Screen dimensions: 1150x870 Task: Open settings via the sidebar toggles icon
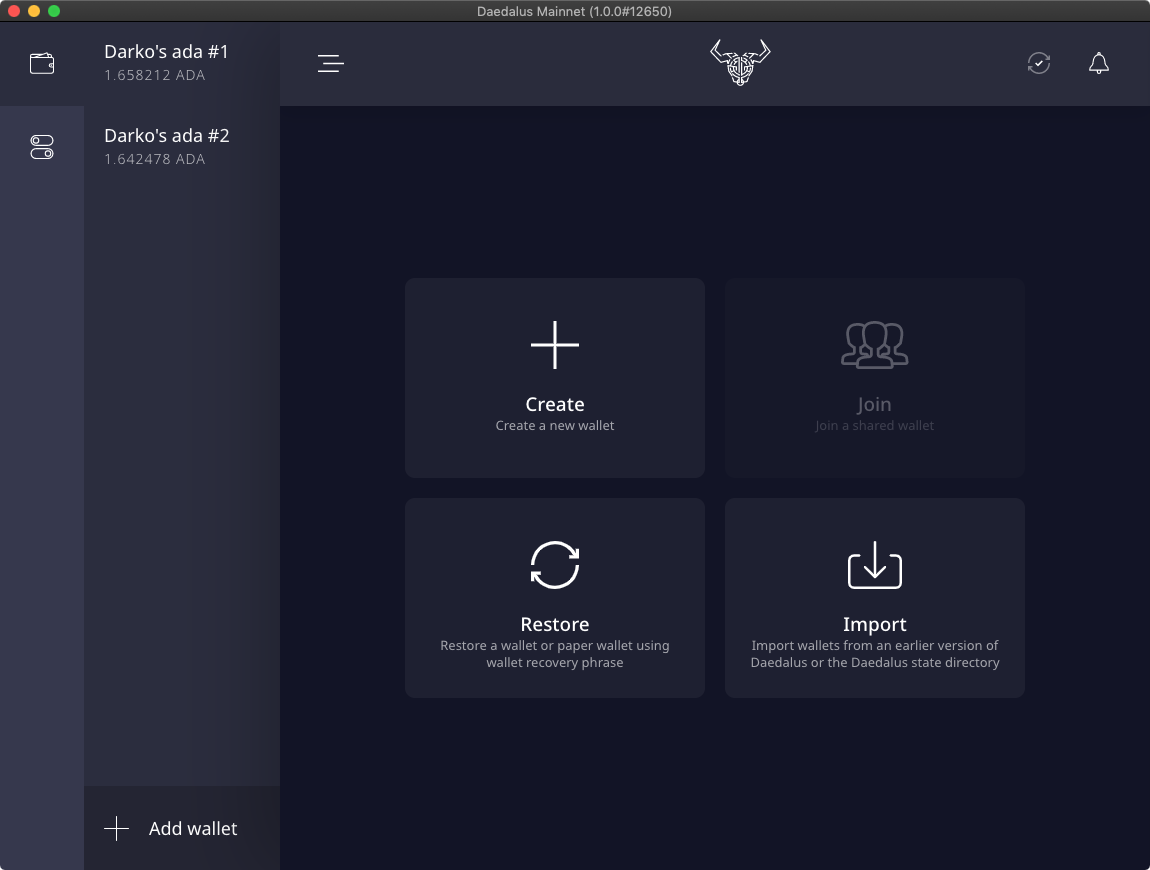pos(42,148)
